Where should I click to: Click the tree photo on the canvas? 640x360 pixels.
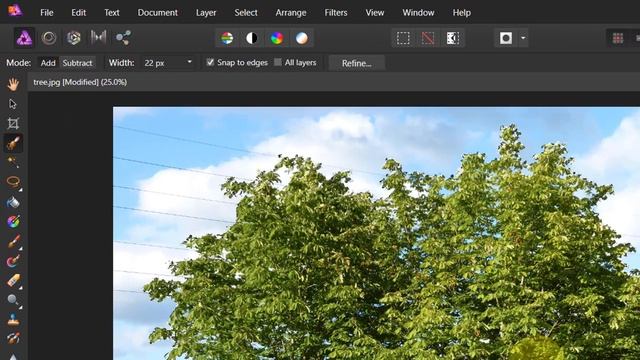(x=376, y=233)
